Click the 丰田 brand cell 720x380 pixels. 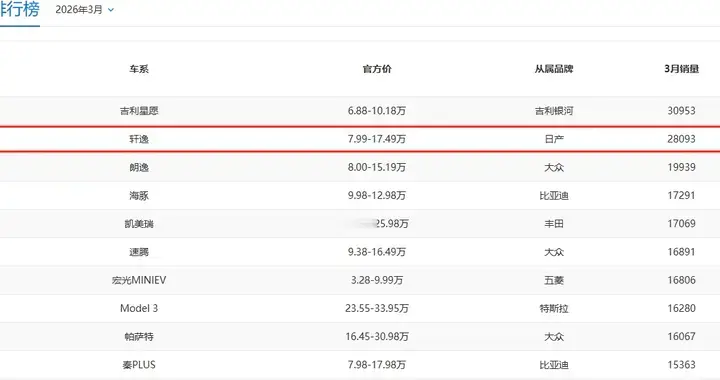(554, 224)
